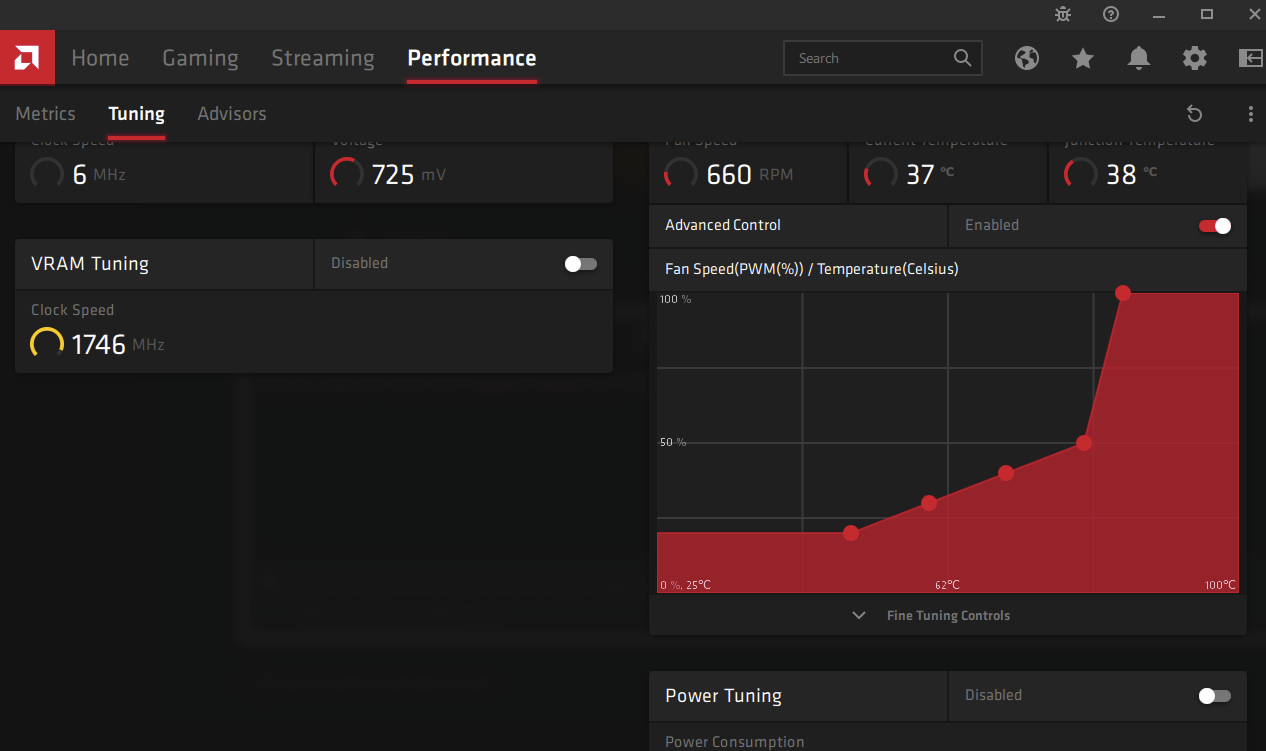Open settings gear icon
This screenshot has width=1266, height=751.
click(1195, 58)
